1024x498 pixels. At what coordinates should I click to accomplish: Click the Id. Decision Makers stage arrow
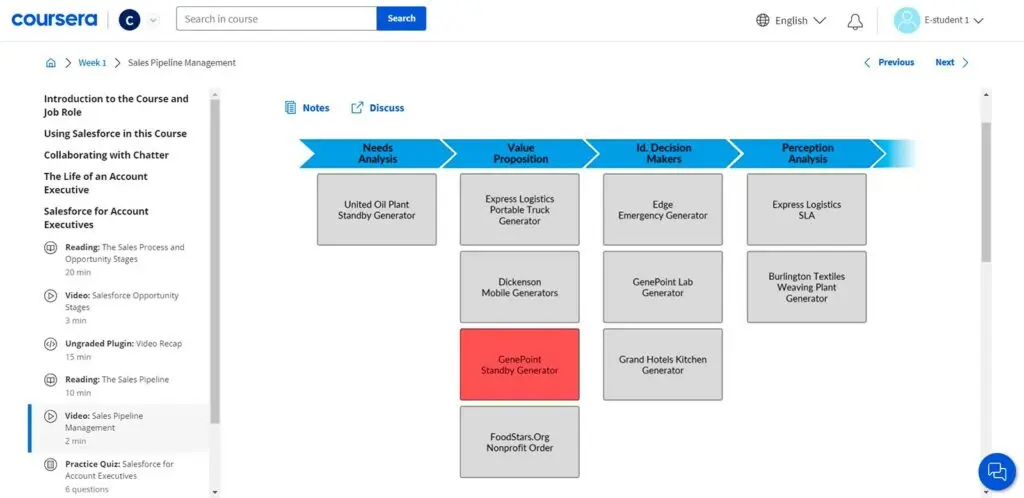(x=663, y=153)
